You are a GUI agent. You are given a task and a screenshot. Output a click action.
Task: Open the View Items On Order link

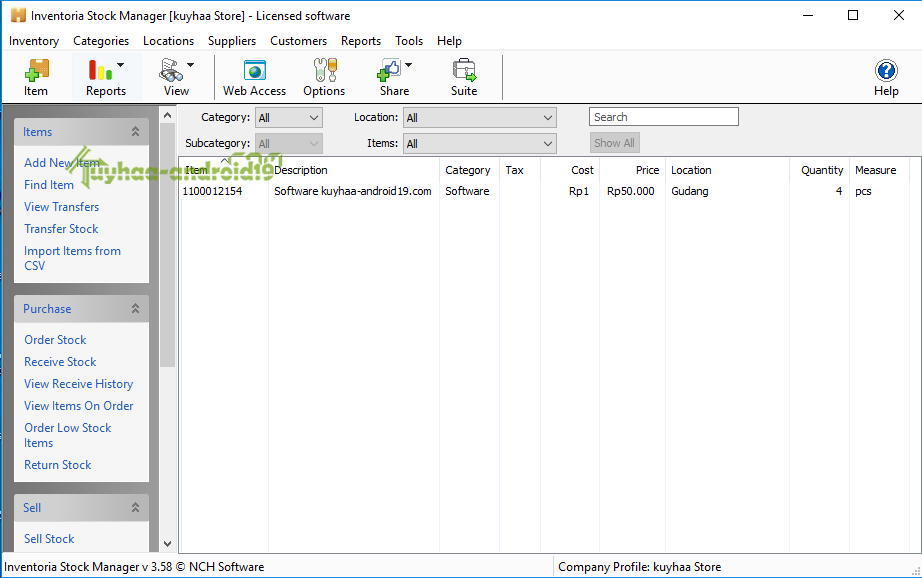pos(79,406)
